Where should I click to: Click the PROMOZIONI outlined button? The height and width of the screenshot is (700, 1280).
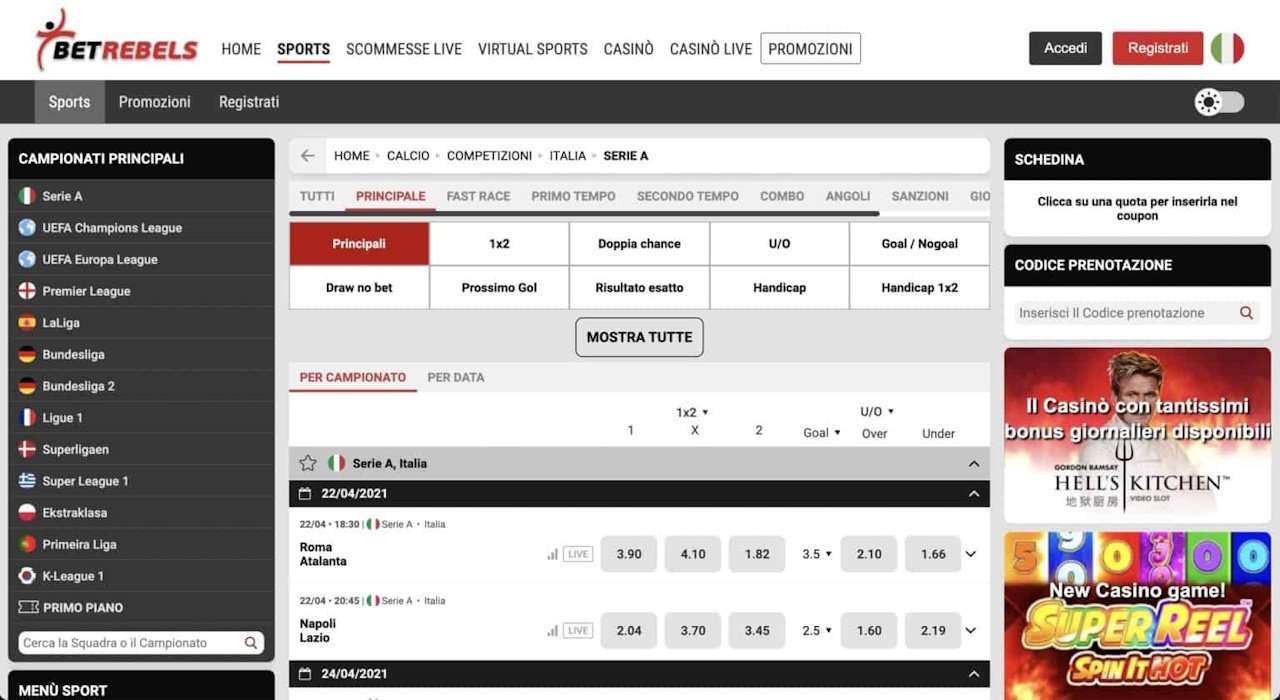point(810,49)
